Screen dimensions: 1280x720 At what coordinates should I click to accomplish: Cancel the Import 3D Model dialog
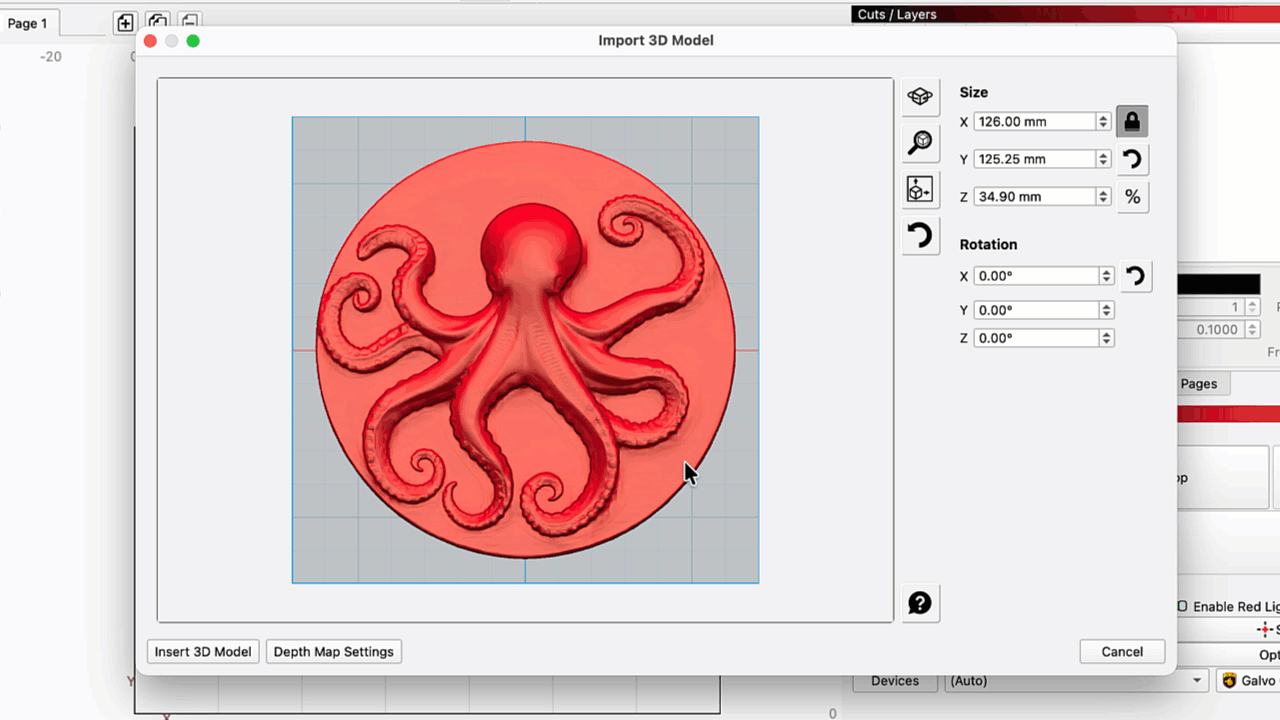click(1122, 651)
